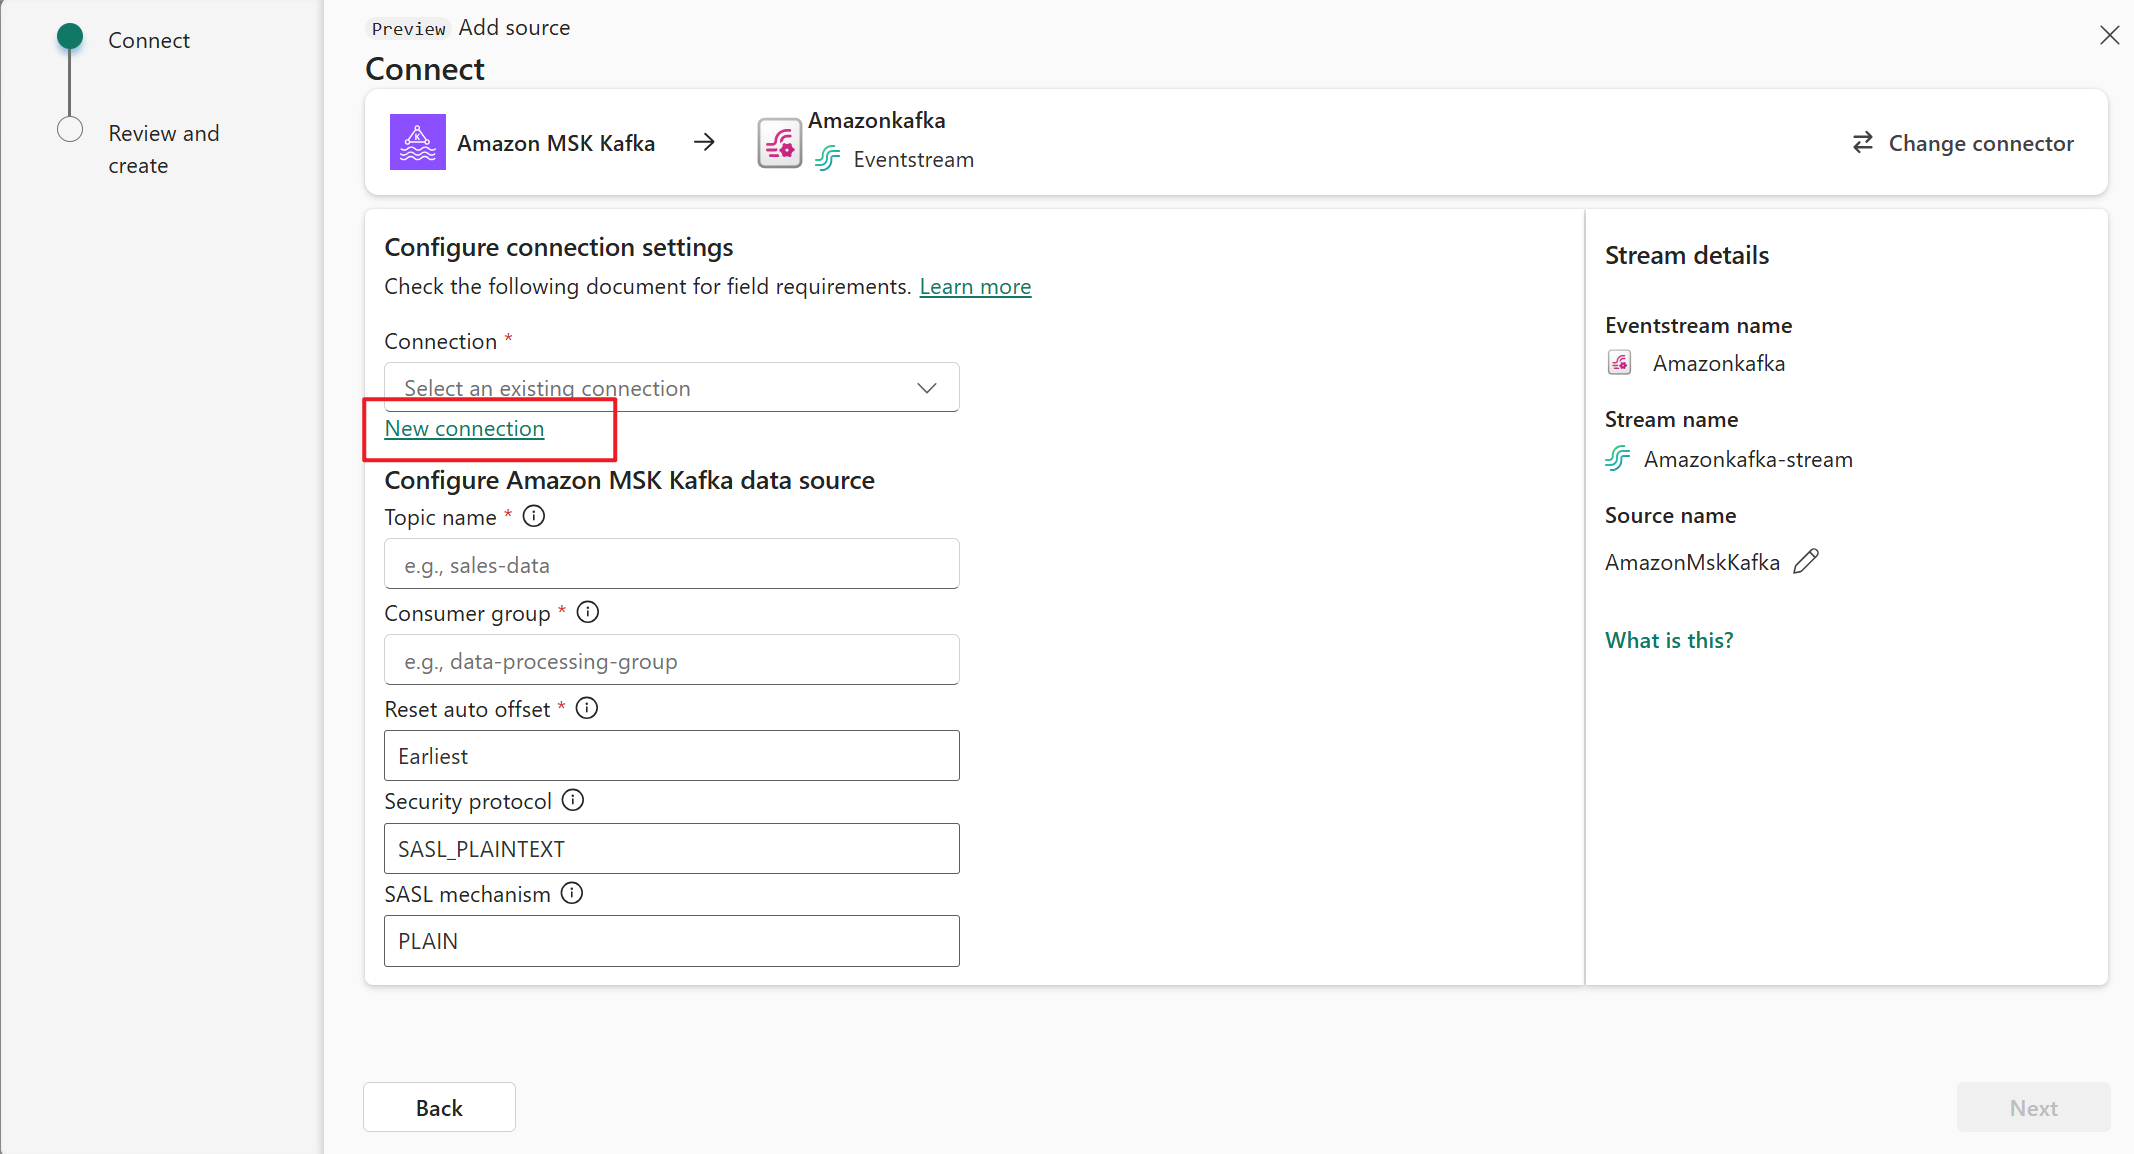Screen dimensions: 2134x1154
Task: Click the Learn more hyperlink
Action: point(976,286)
